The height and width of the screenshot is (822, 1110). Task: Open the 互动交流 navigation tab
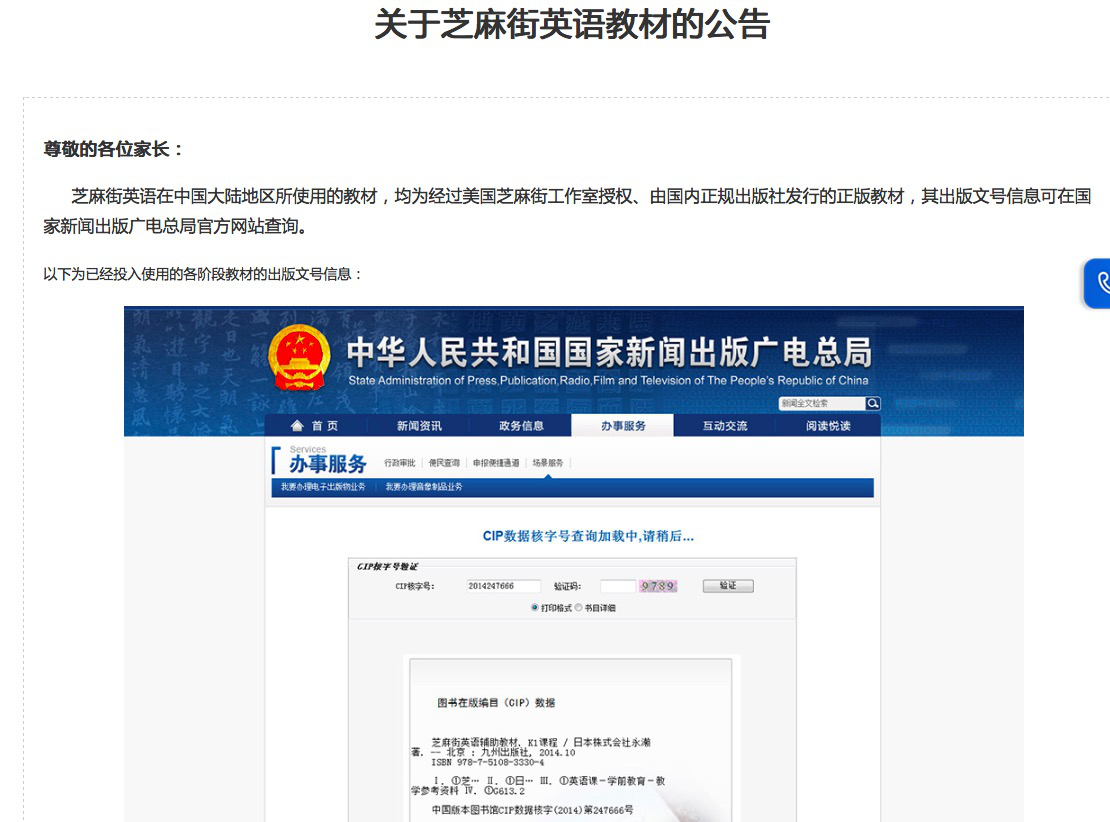click(725, 426)
